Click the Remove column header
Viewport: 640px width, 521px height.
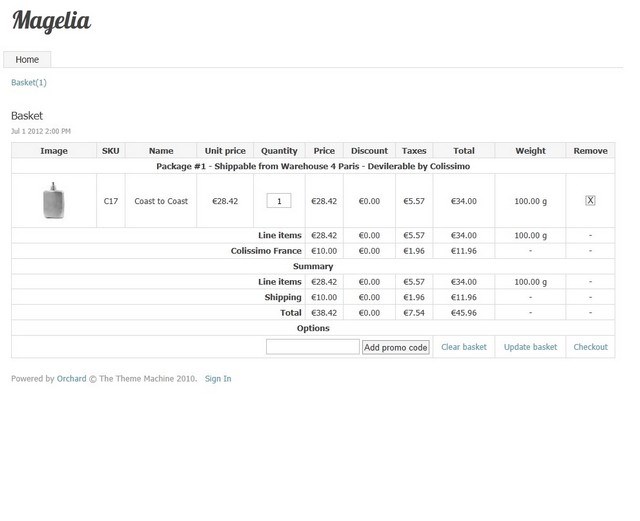pos(590,151)
